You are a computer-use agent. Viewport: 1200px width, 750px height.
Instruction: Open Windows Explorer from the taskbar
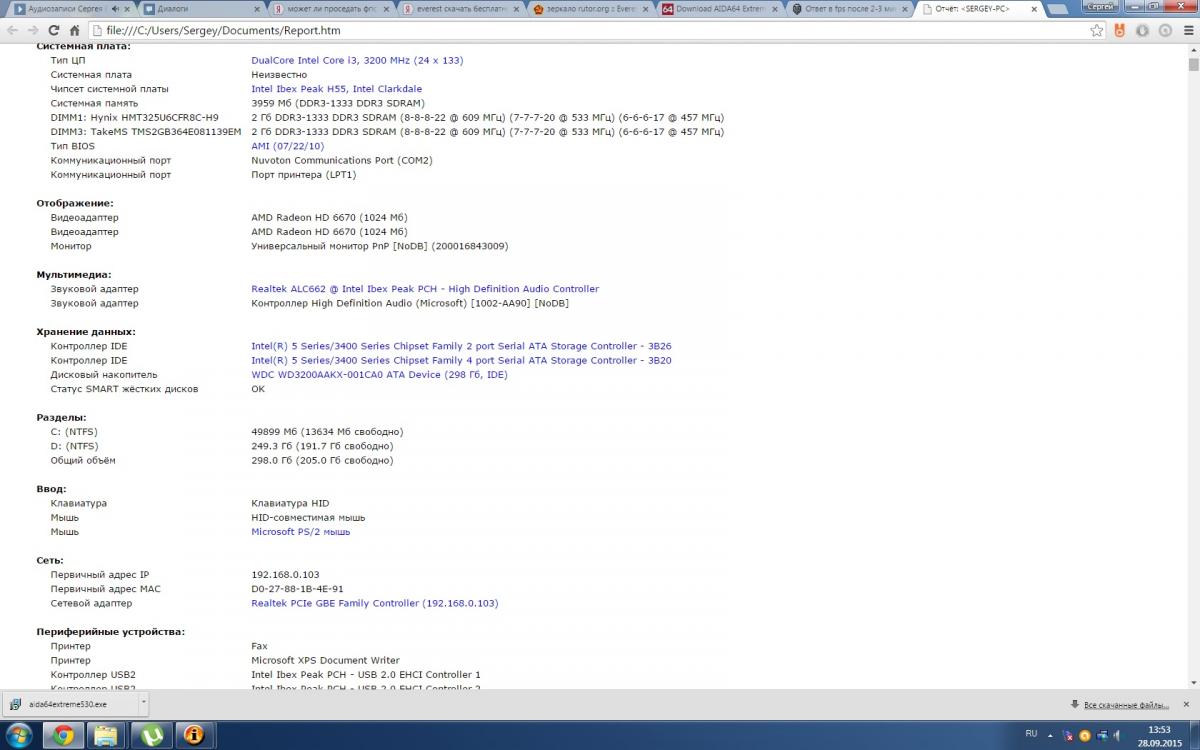[x=105, y=736]
